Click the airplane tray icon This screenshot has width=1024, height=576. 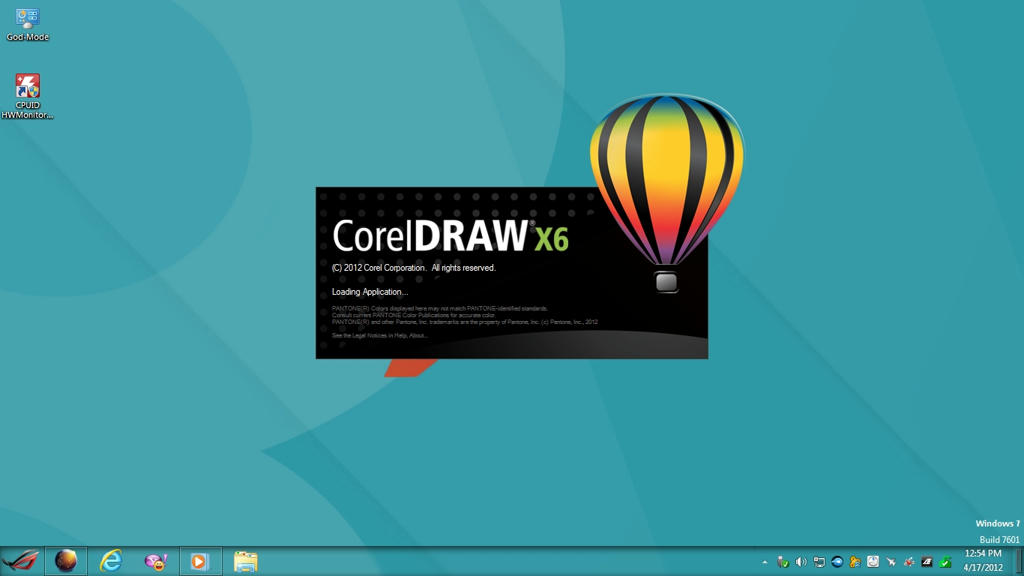pyautogui.click(x=891, y=562)
